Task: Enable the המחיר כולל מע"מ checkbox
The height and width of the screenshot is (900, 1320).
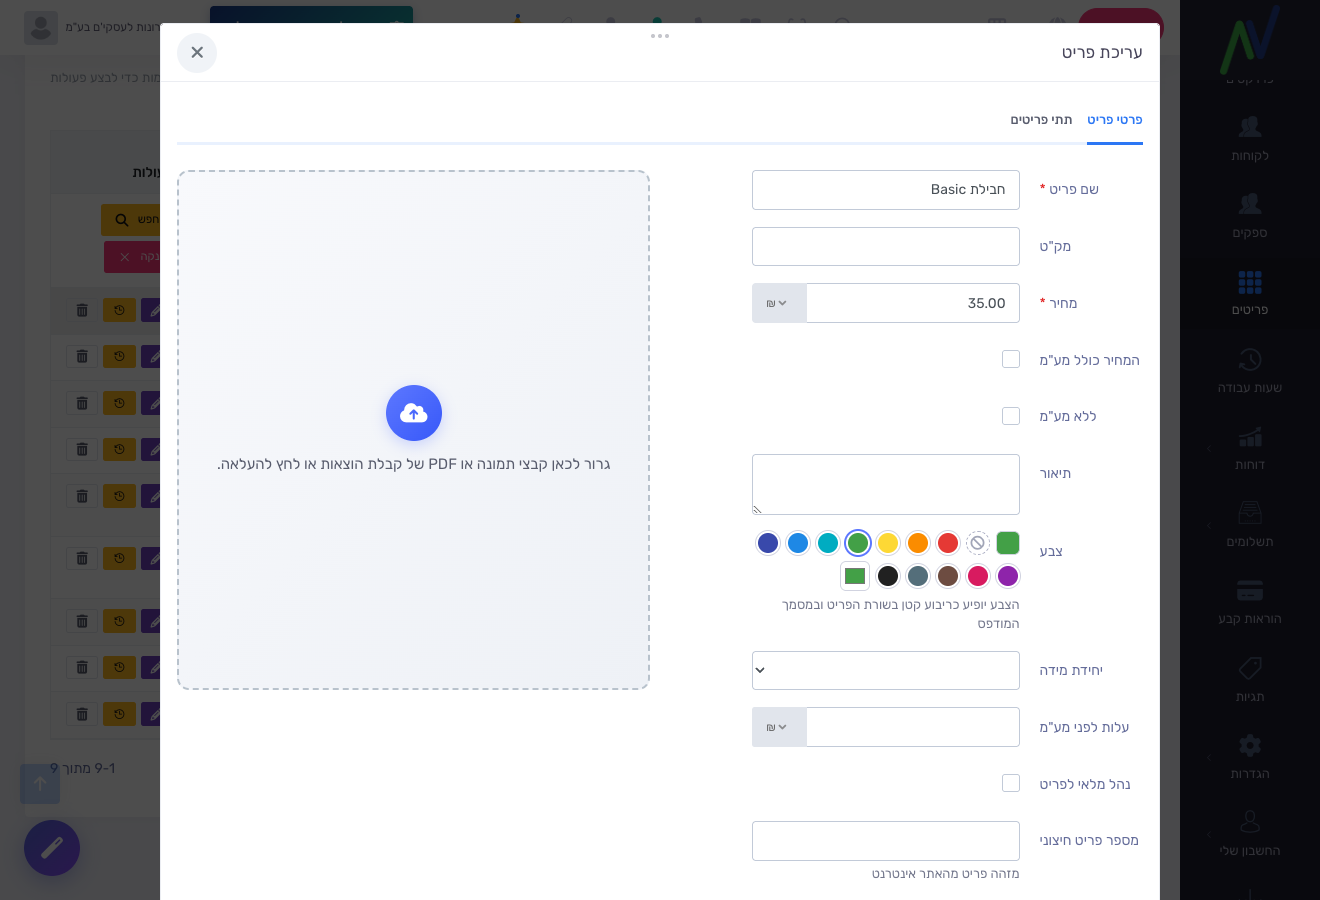Action: [1011, 359]
